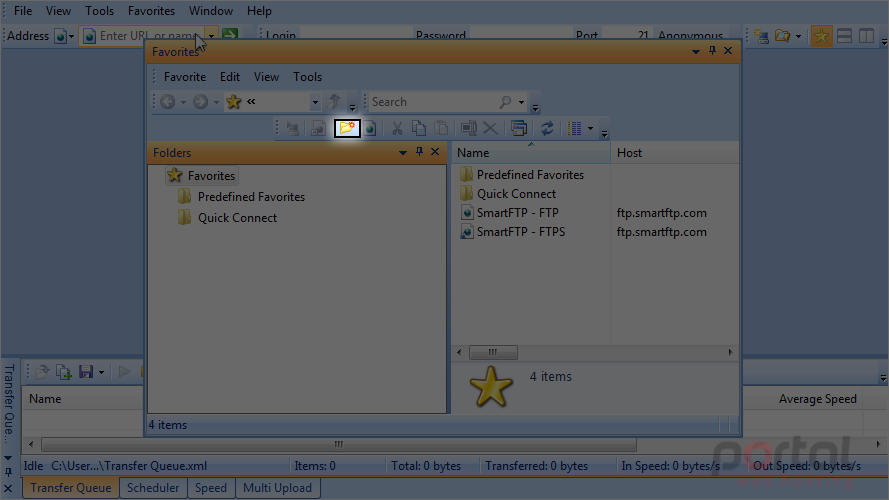The height and width of the screenshot is (500, 889).
Task: Click the new remote browser computer icon
Action: pyautogui.click(x=762, y=36)
